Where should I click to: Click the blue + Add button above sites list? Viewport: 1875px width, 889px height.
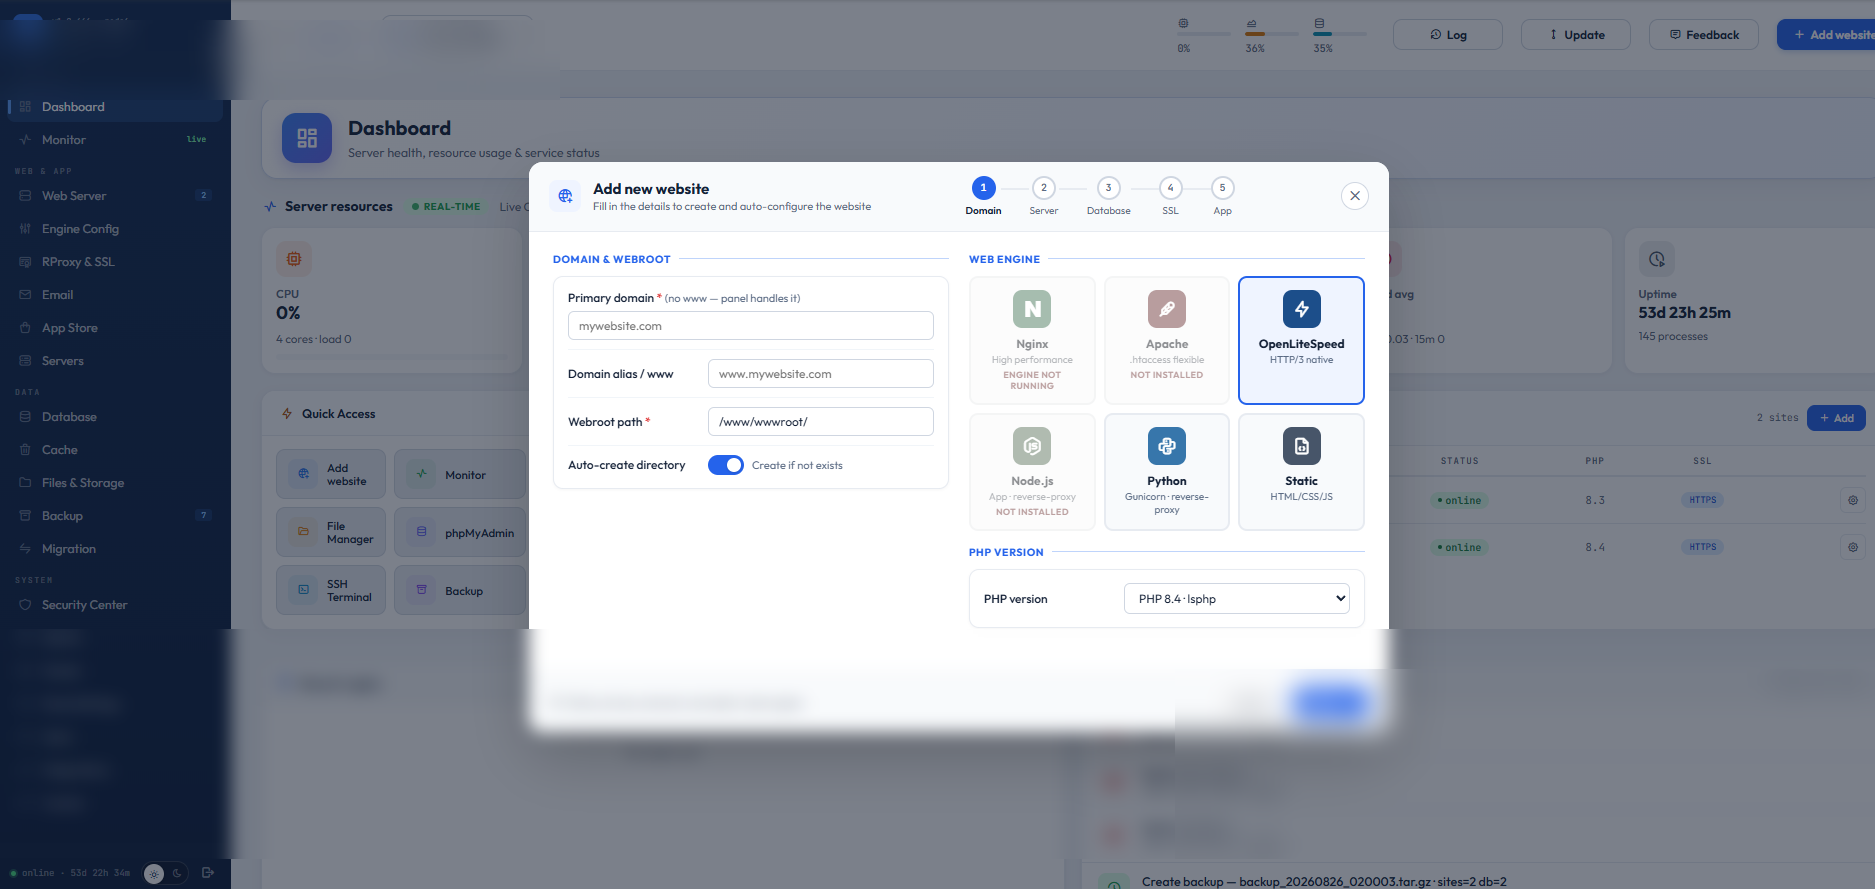point(1836,418)
